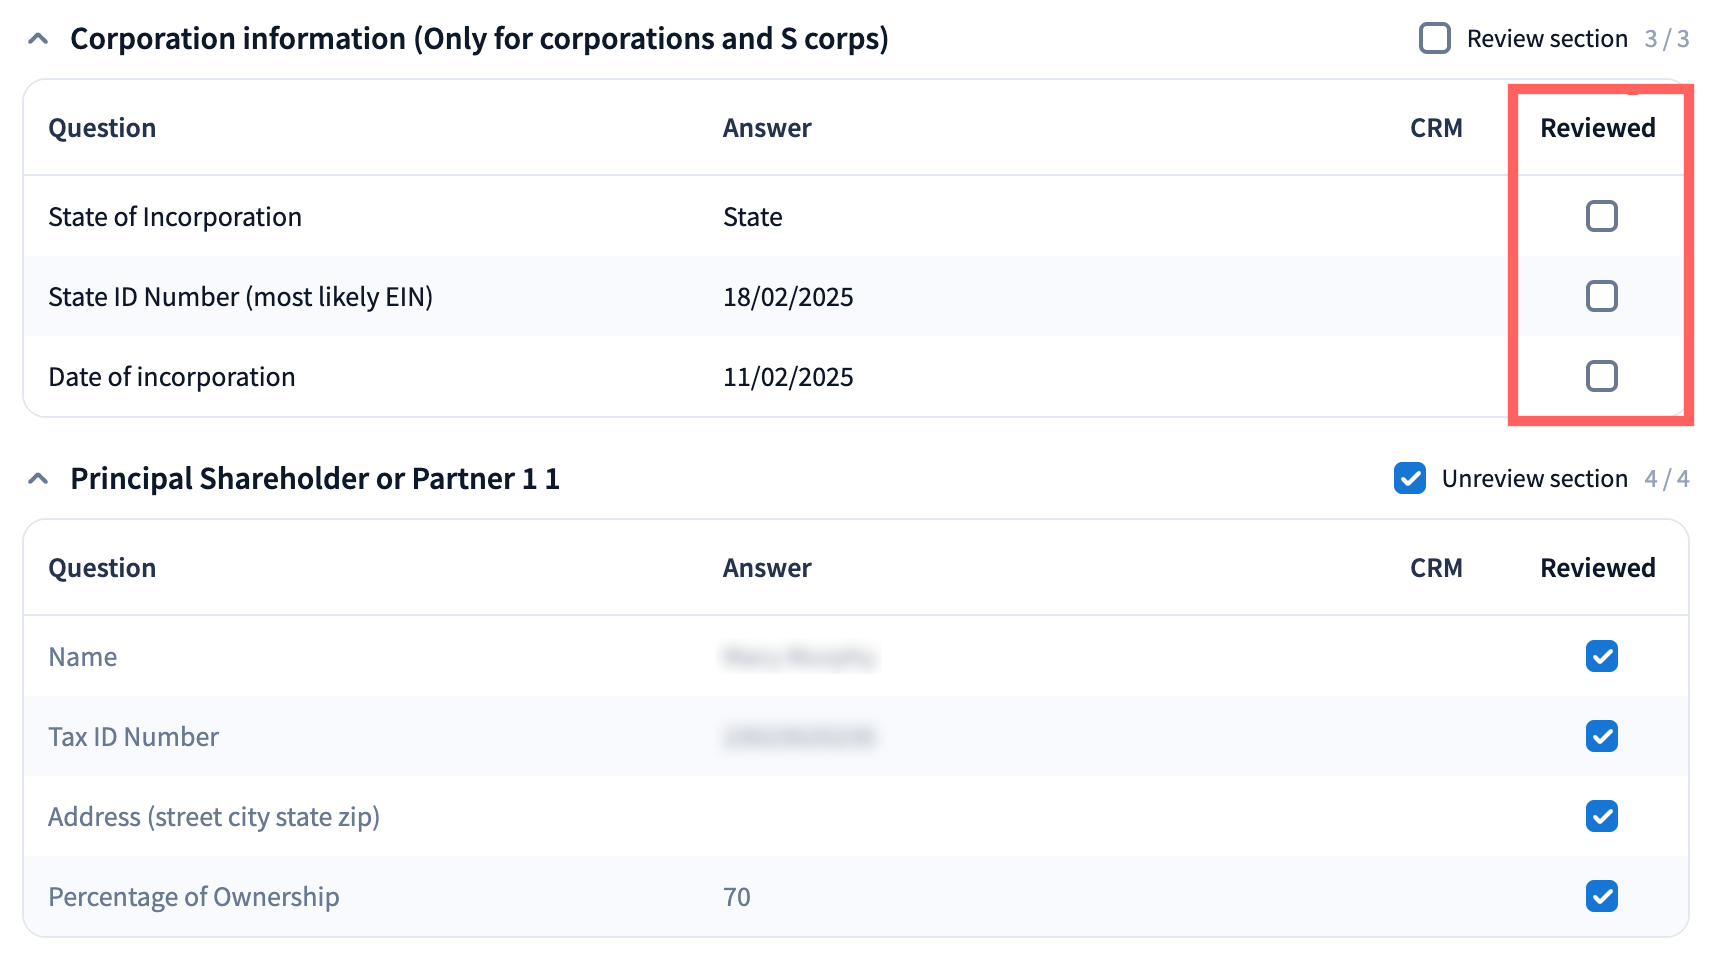Click the State of Incorporation answer

click(753, 217)
